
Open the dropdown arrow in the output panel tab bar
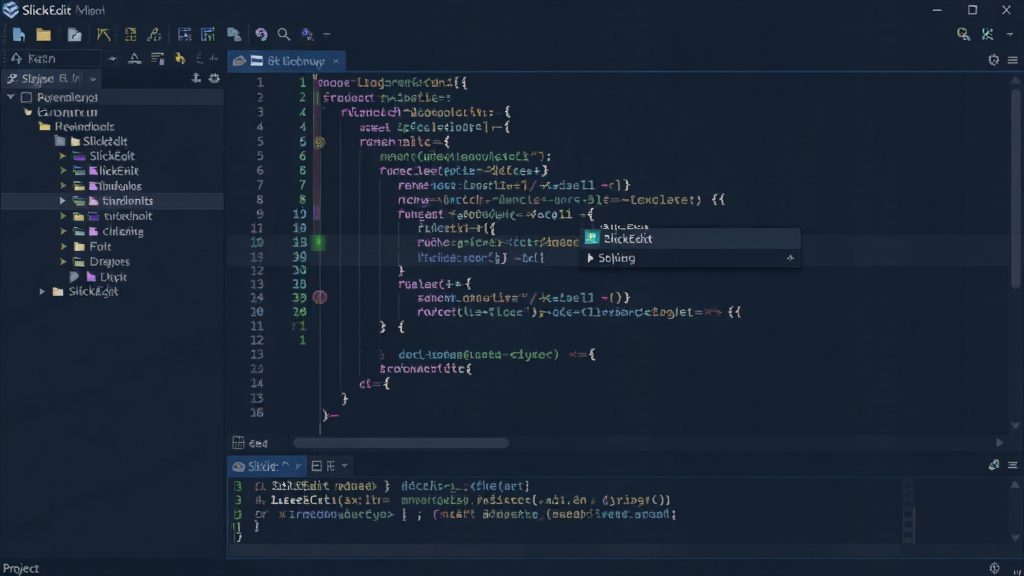(x=345, y=466)
